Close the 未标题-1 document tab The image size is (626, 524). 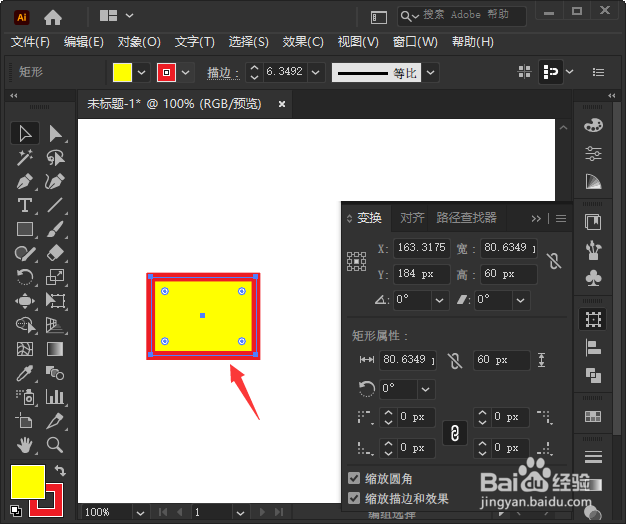pyautogui.click(x=282, y=104)
